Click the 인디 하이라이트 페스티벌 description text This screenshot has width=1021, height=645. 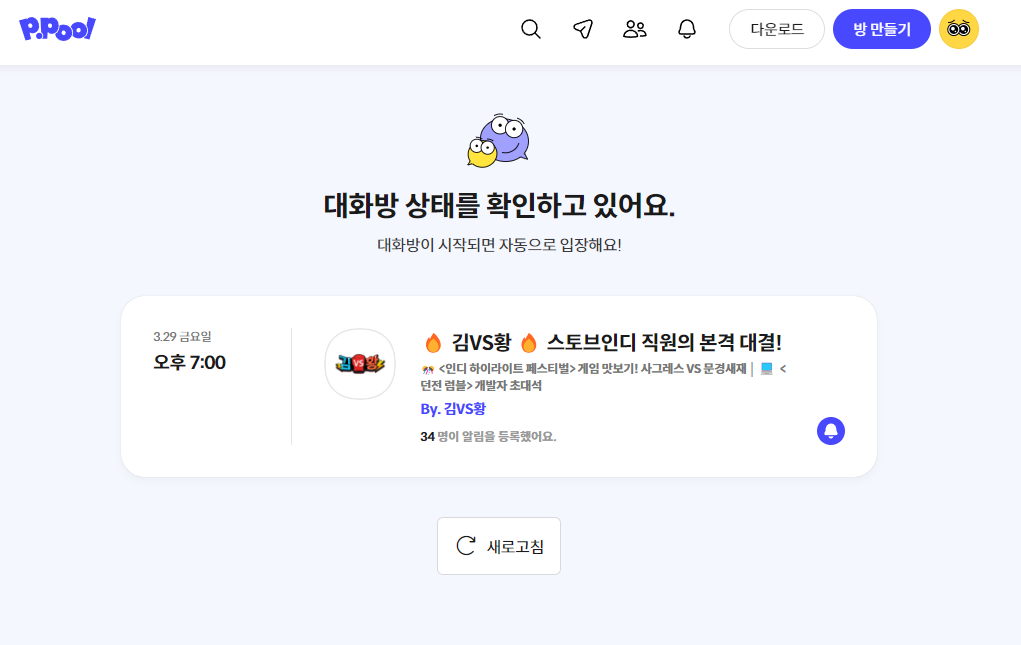point(603,377)
